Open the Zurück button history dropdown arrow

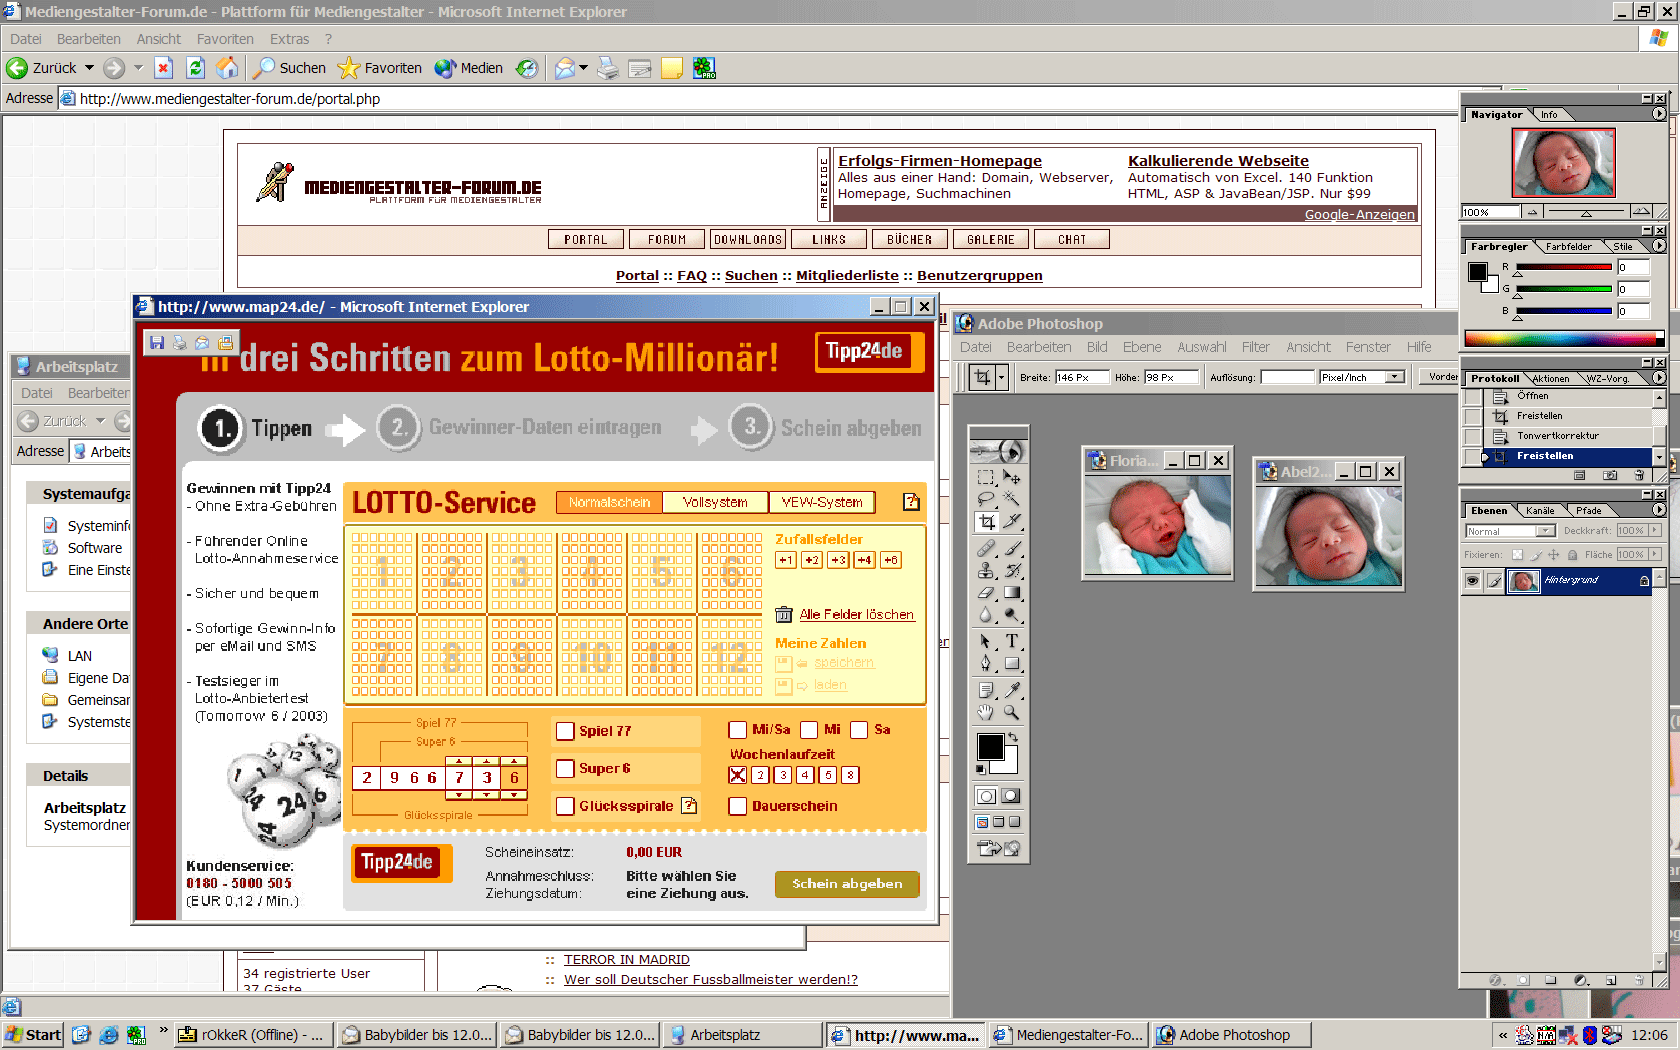(89, 68)
